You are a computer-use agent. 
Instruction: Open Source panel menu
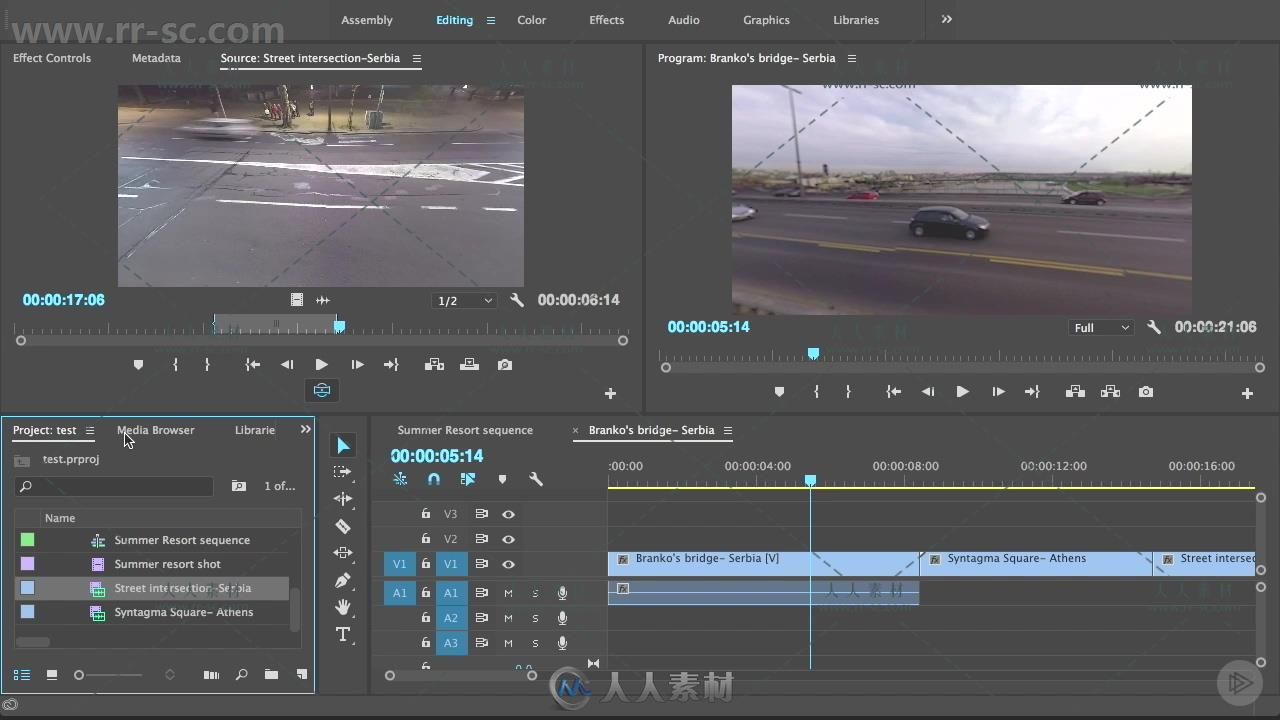pos(417,58)
